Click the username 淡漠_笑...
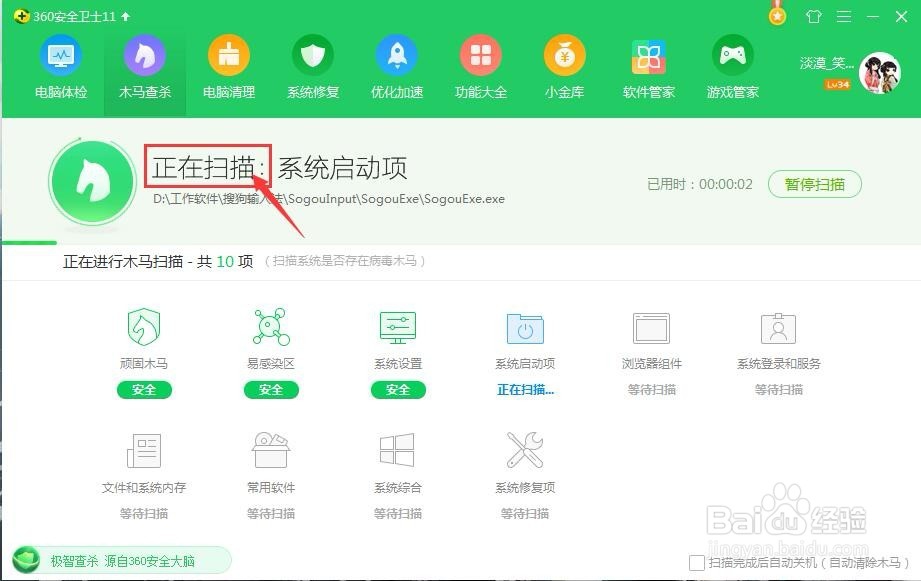 click(x=826, y=63)
